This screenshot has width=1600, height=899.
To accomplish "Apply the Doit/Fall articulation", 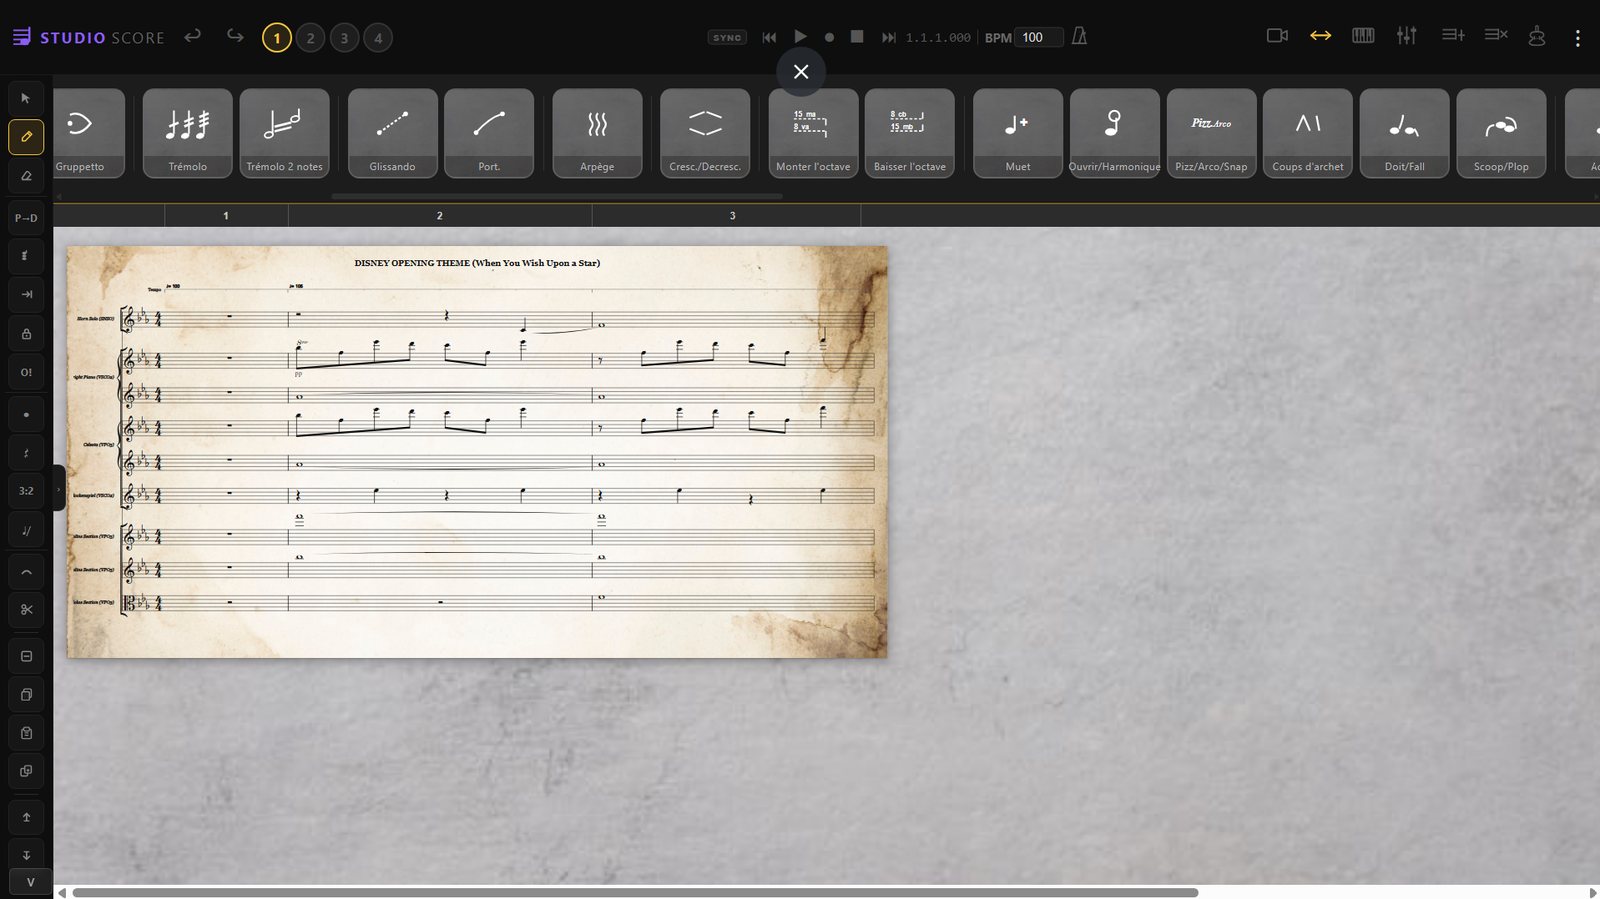I will [x=1405, y=133].
